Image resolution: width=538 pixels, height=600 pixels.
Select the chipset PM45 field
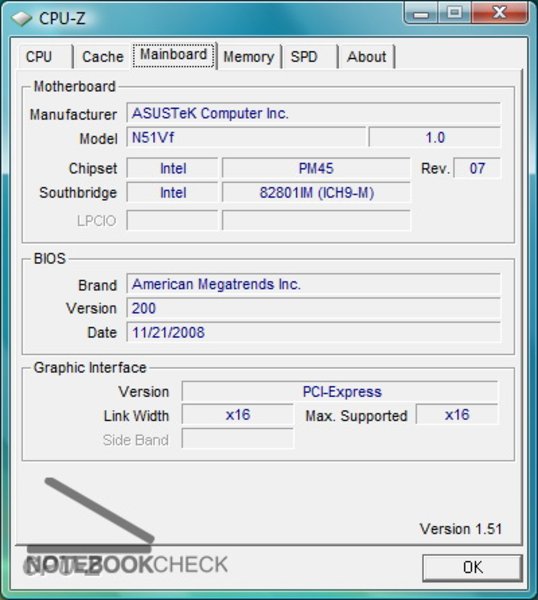316,168
